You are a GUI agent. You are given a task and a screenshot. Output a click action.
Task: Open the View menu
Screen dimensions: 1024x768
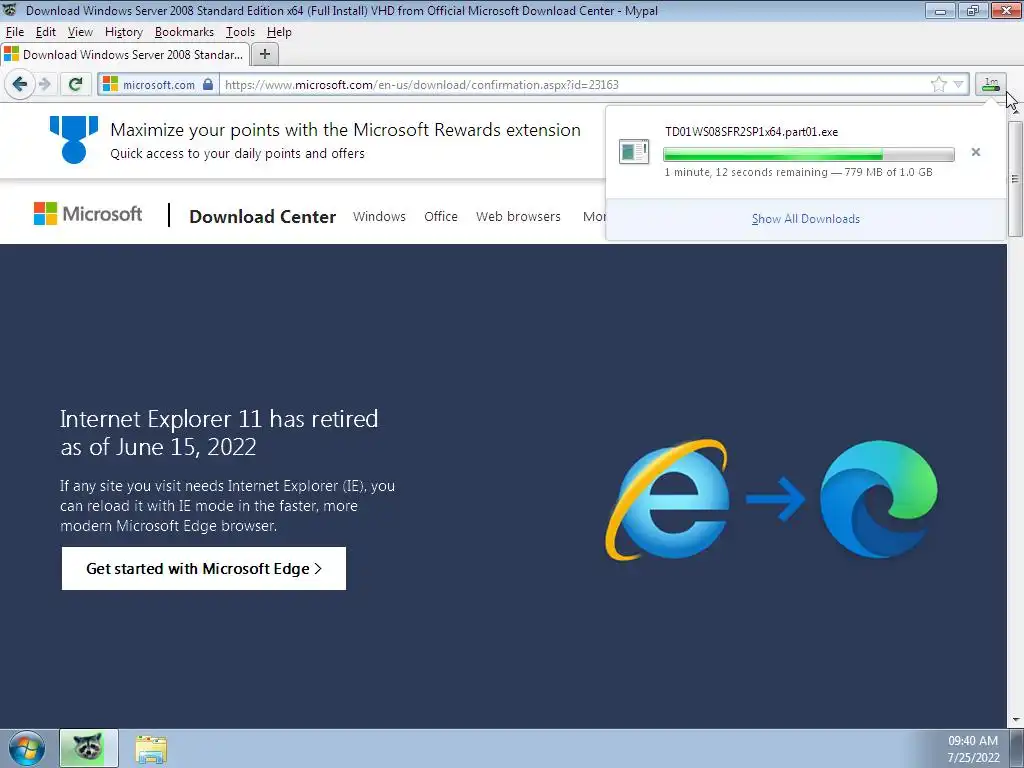click(80, 32)
